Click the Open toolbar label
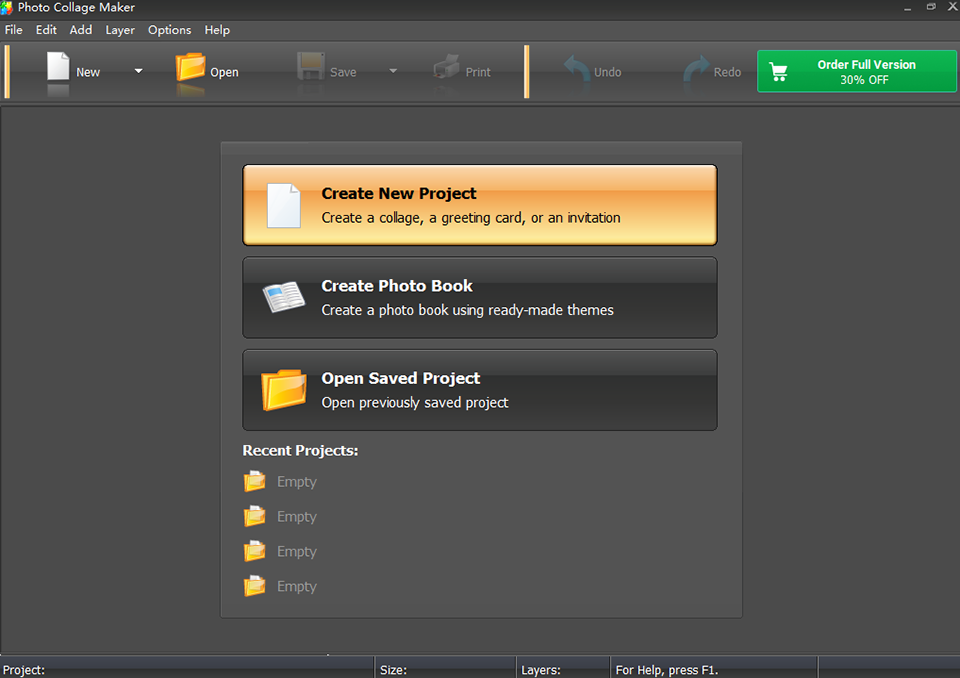Screen dimensions: 960x678 tap(224, 72)
